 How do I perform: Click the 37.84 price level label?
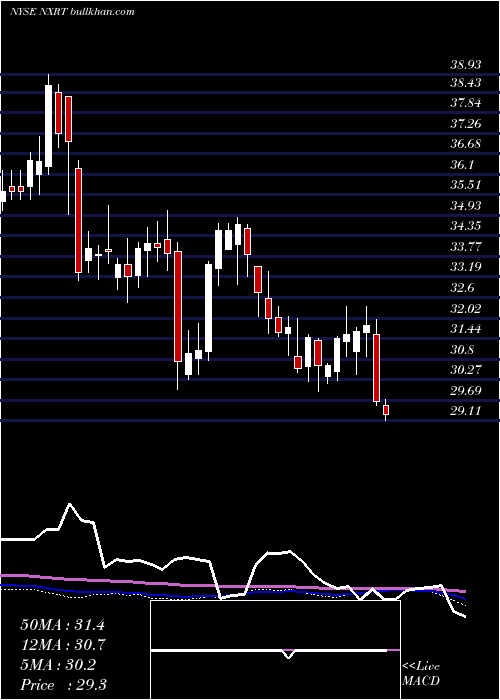coord(466,104)
